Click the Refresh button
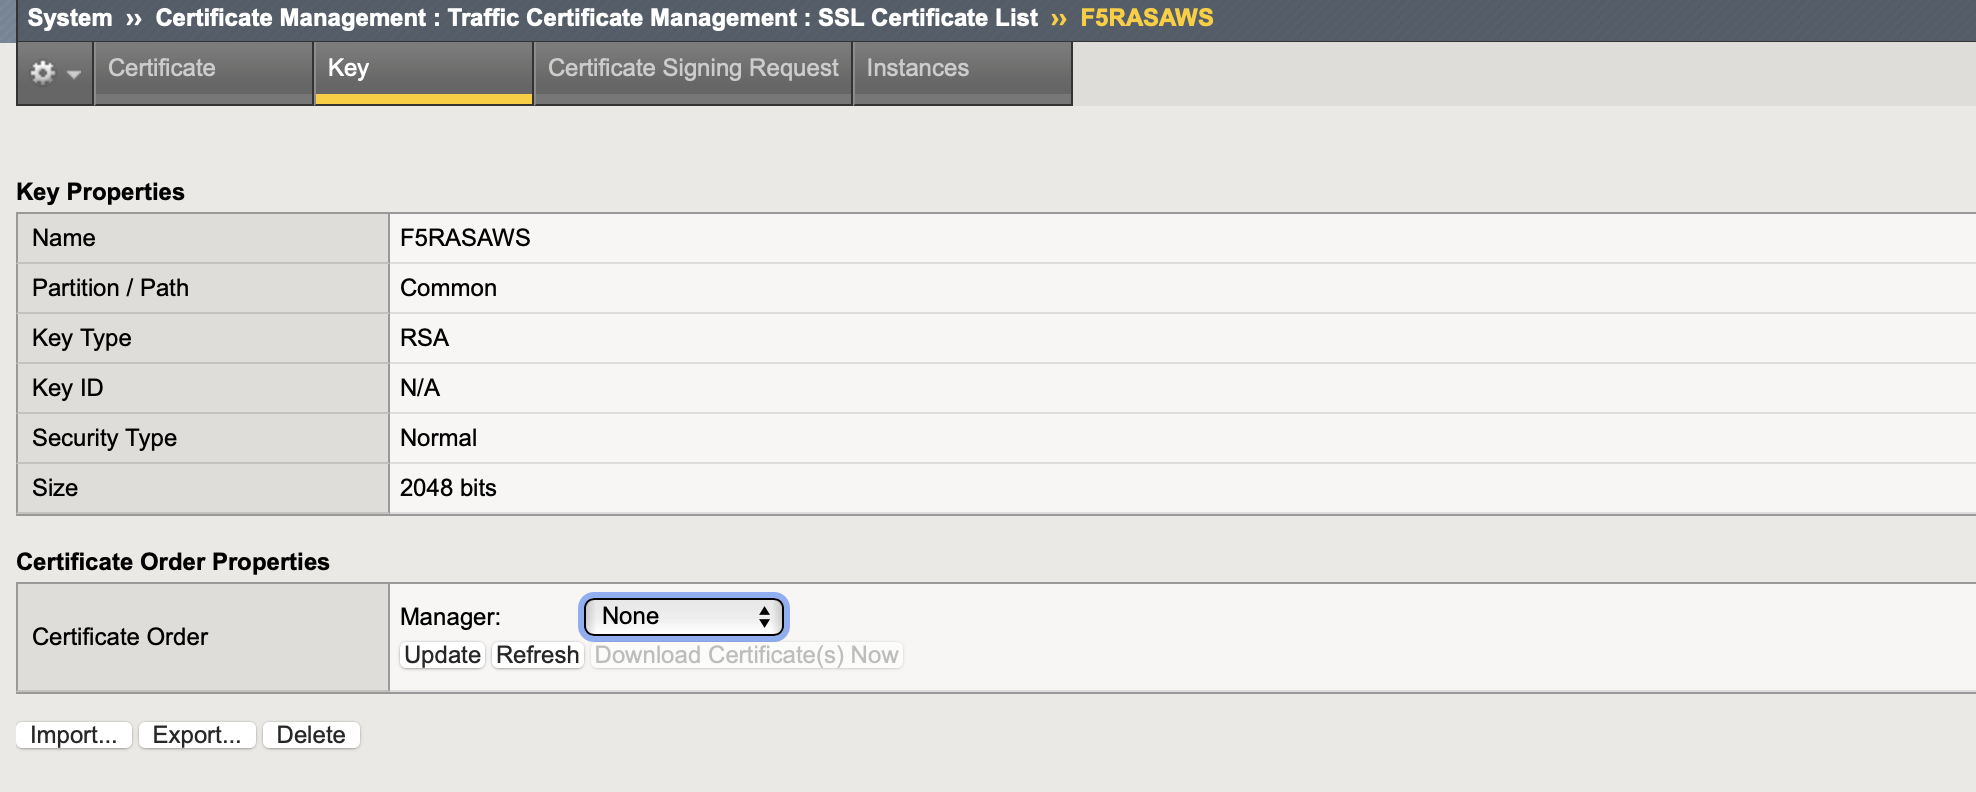The height and width of the screenshot is (792, 1976). 537,655
